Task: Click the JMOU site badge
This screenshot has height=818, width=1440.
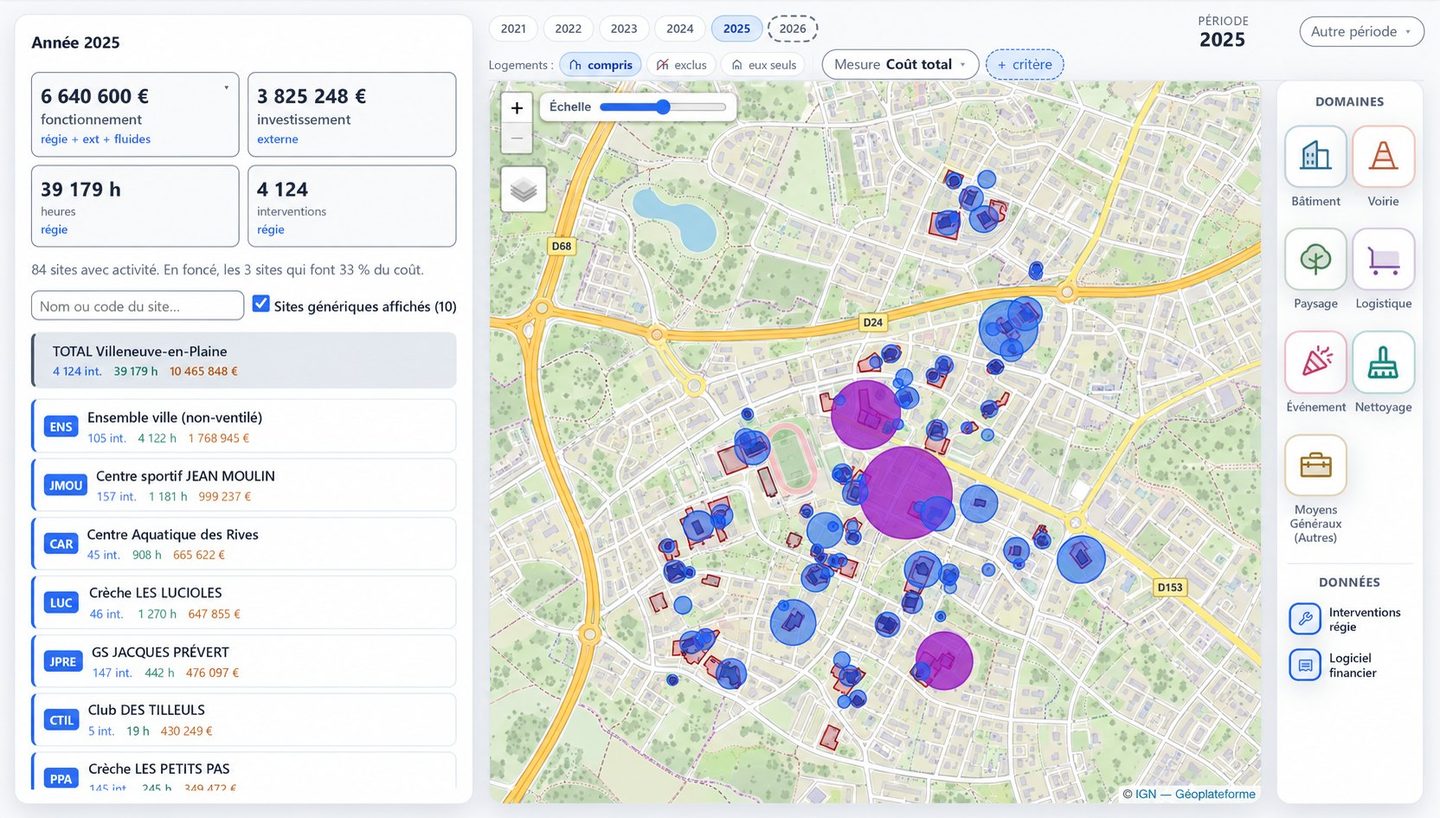Action: 66,486
